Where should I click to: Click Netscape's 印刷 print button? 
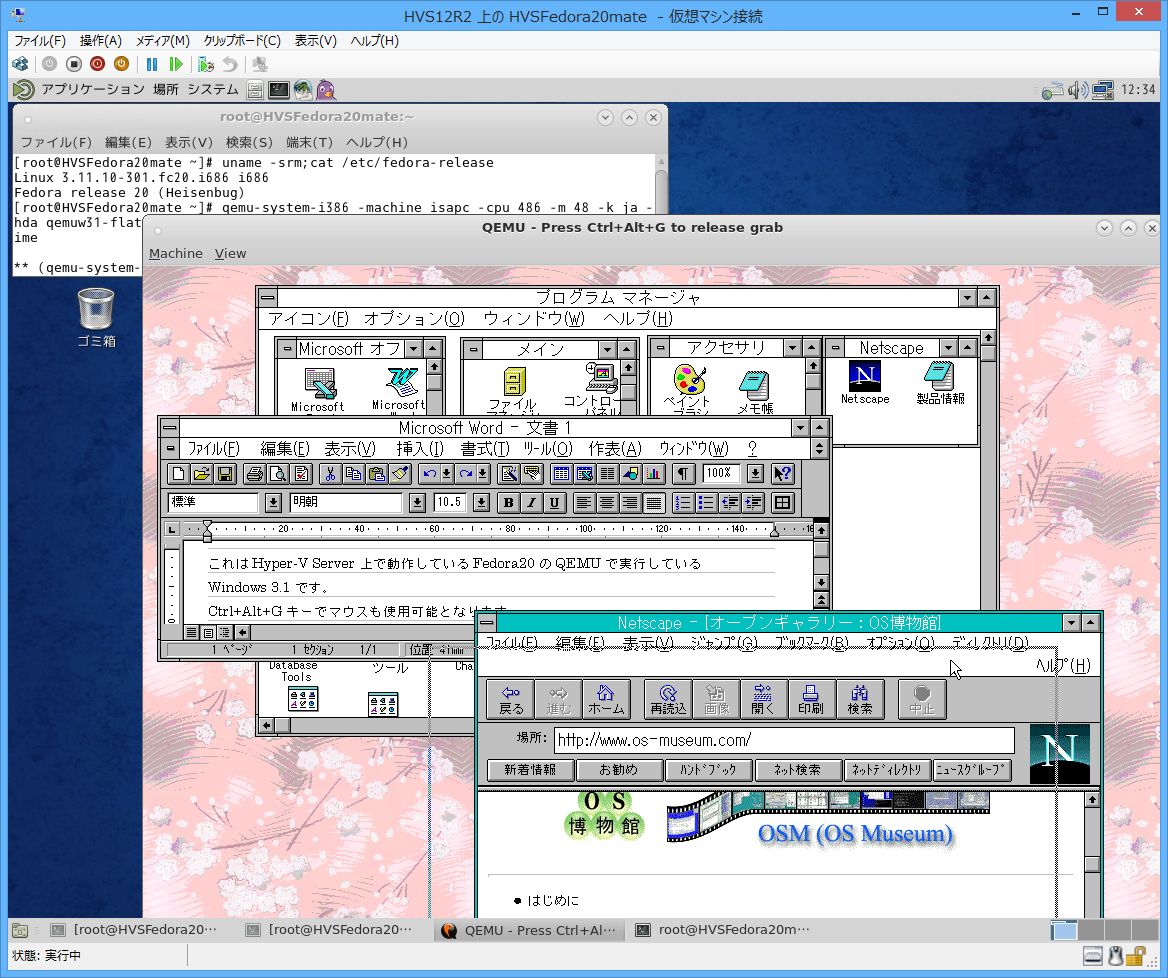pos(810,699)
